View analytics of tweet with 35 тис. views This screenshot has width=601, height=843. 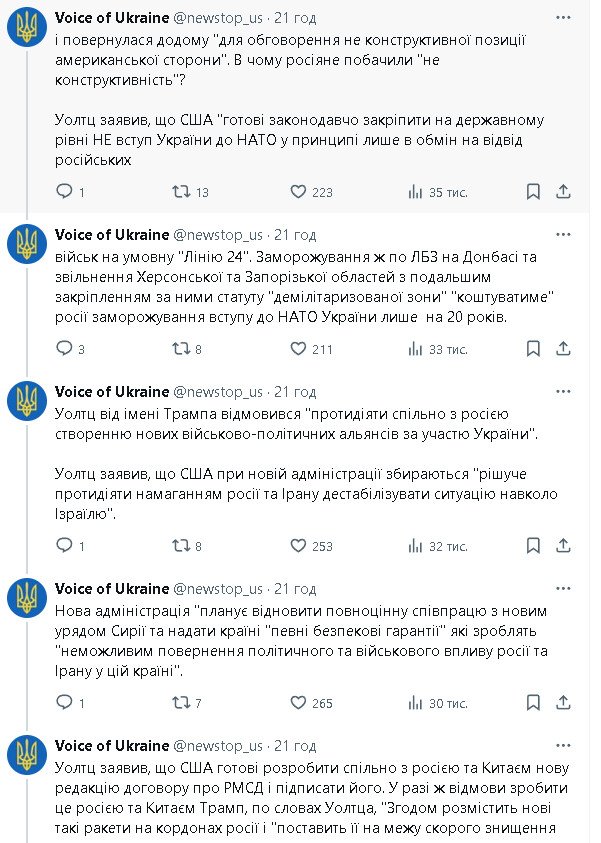pyautogui.click(x=416, y=191)
